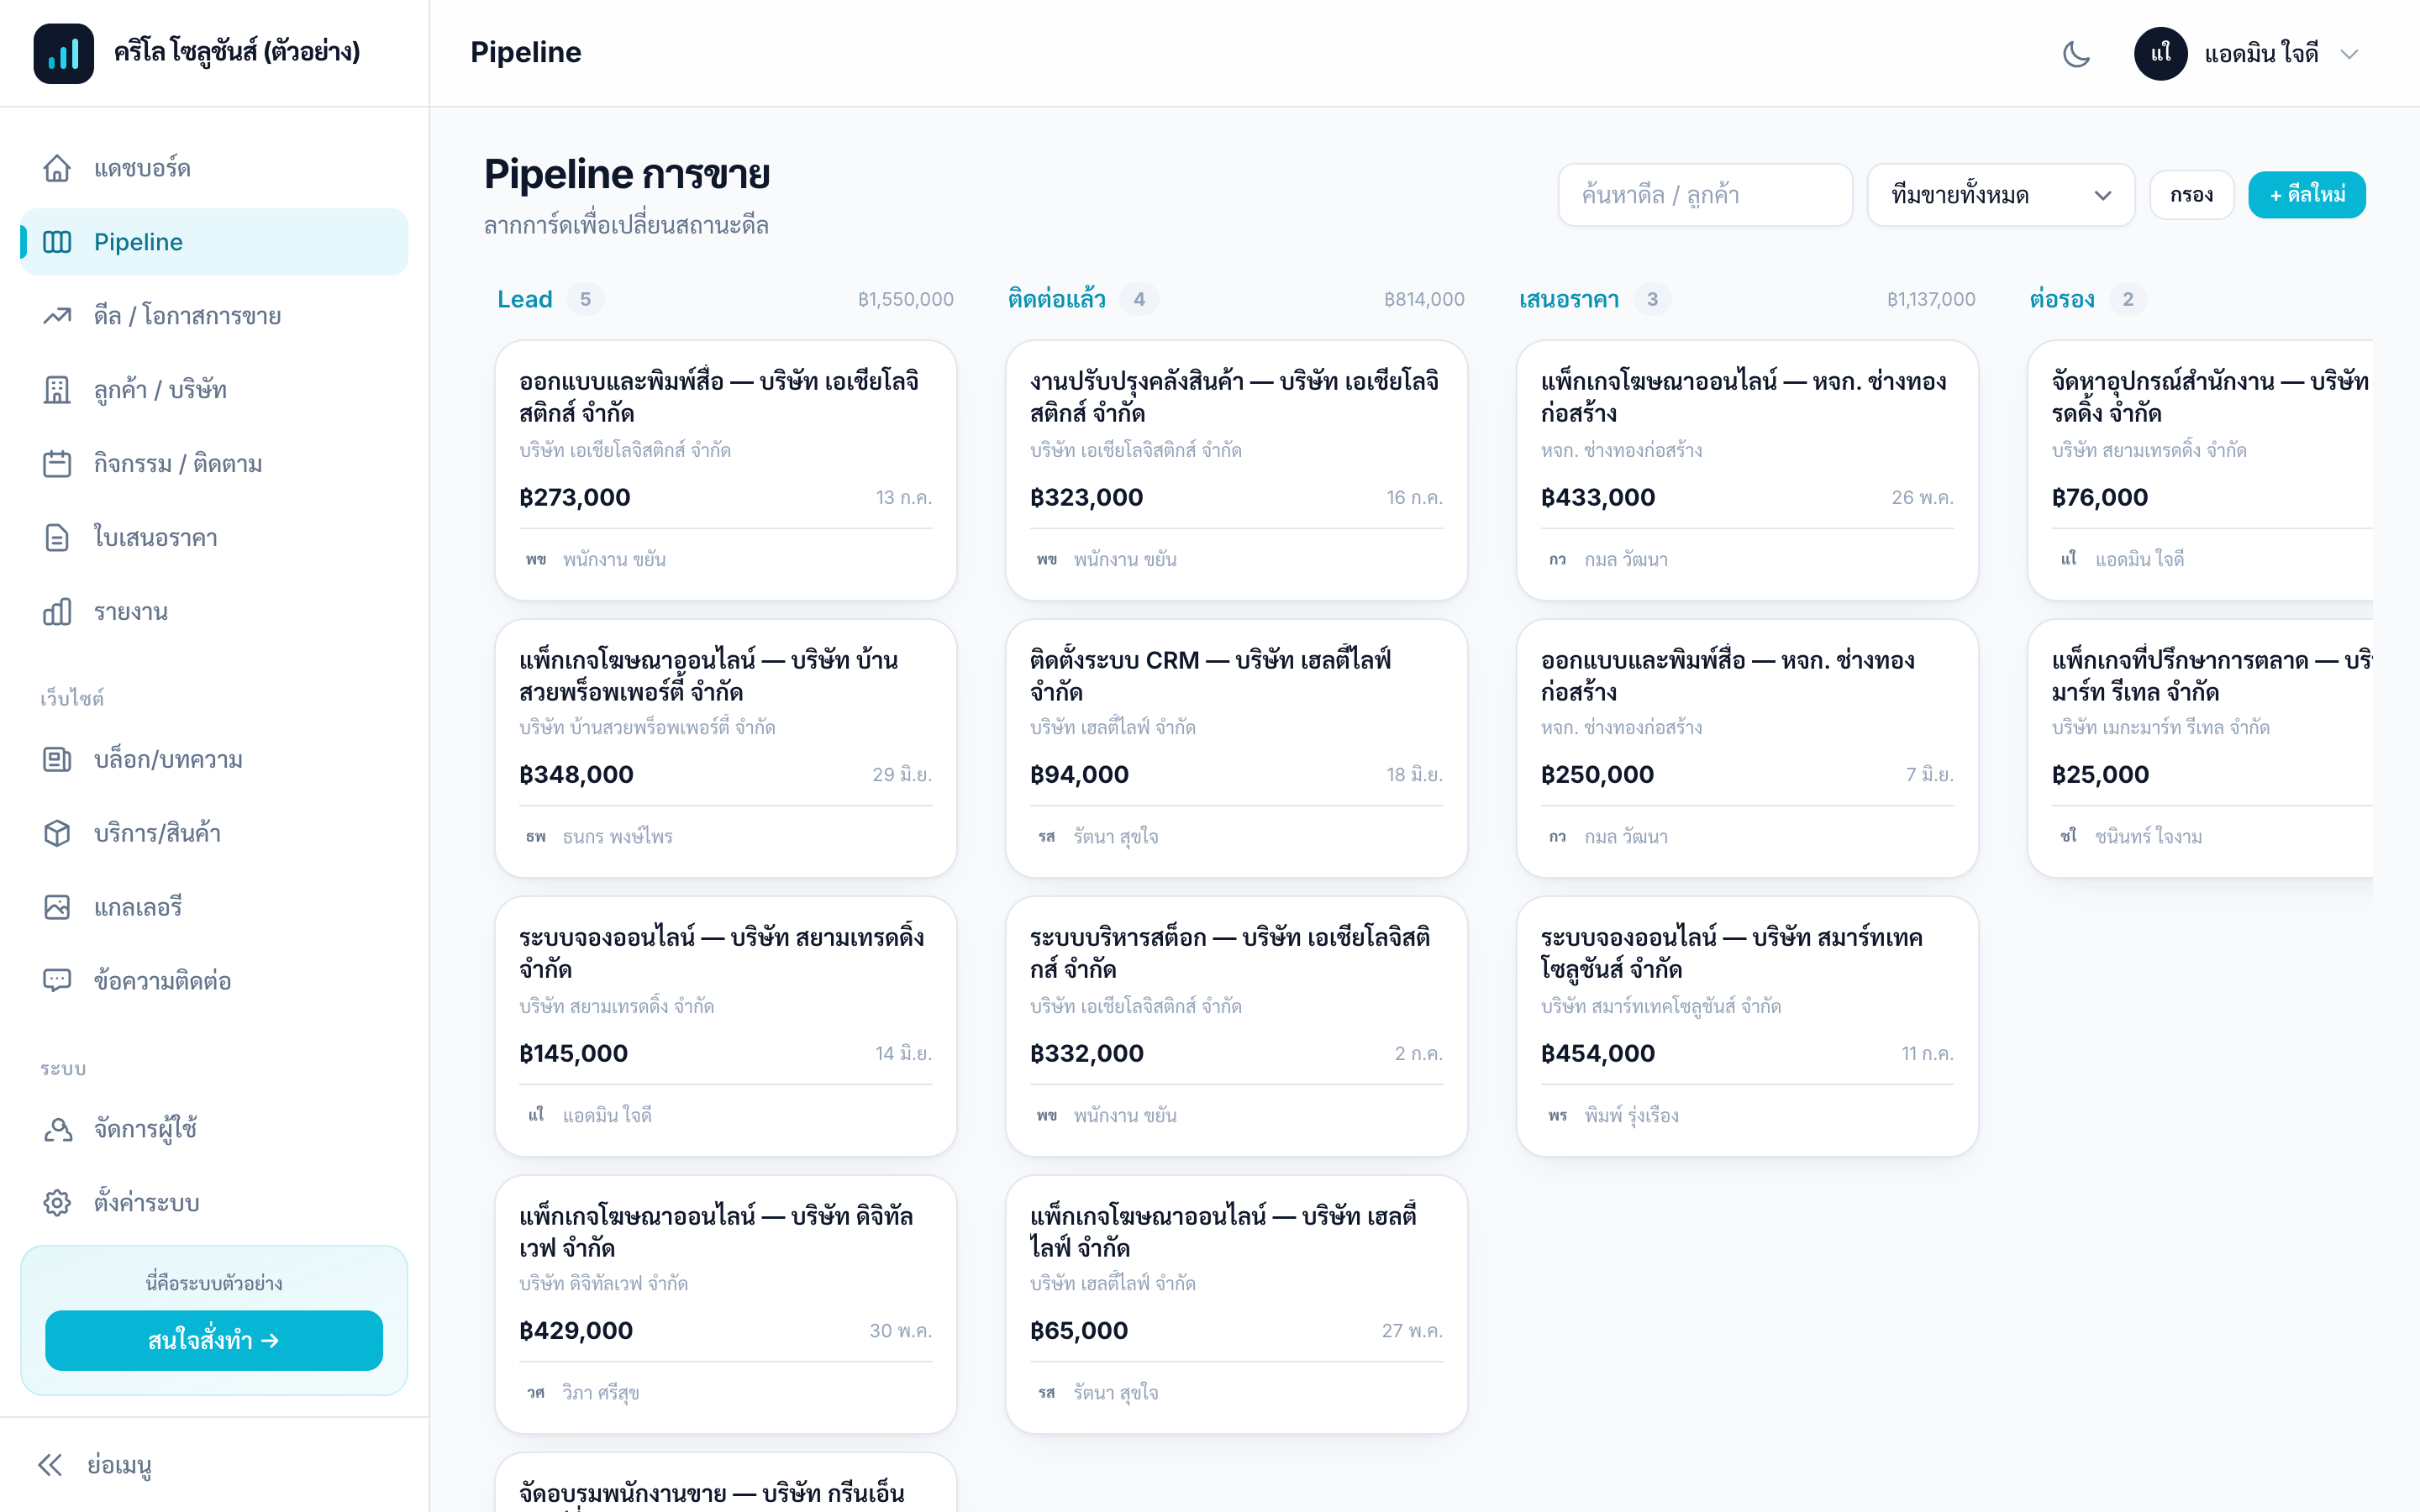Go to รายงาน menu item
Screen dimensions: 2420x1512
(x=214, y=612)
